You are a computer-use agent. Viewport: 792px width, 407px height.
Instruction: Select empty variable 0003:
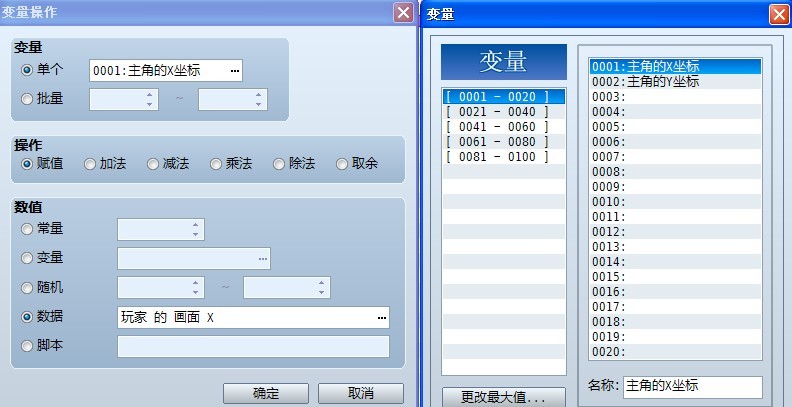coord(675,96)
